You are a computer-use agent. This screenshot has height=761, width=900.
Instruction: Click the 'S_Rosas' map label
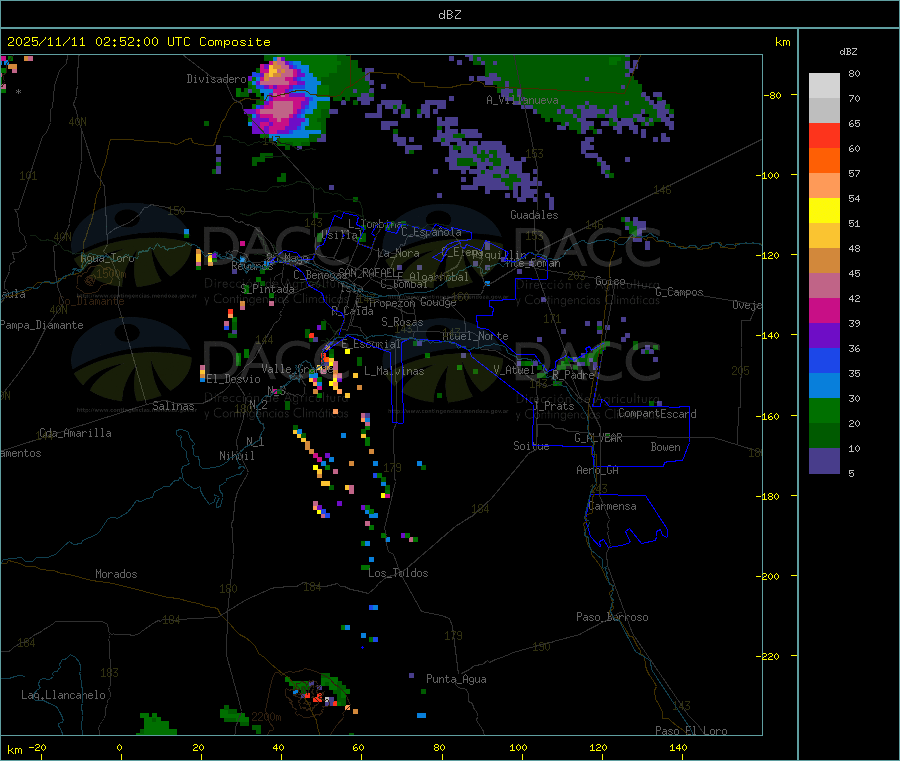[402, 322]
